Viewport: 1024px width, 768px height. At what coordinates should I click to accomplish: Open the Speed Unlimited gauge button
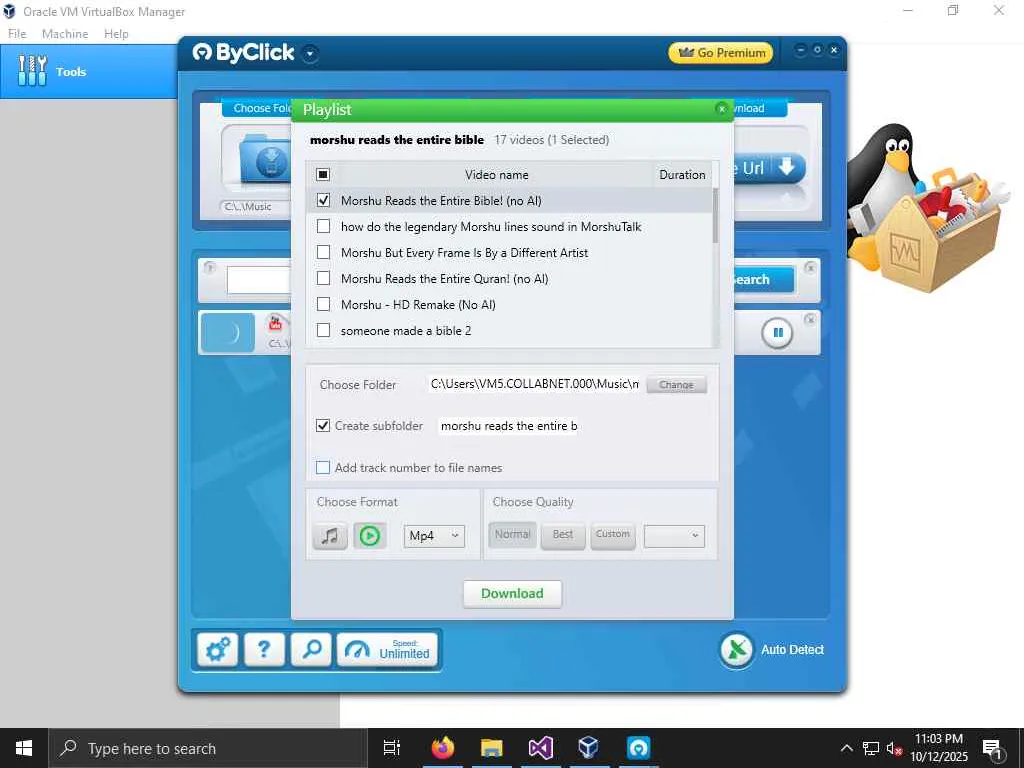click(387, 649)
